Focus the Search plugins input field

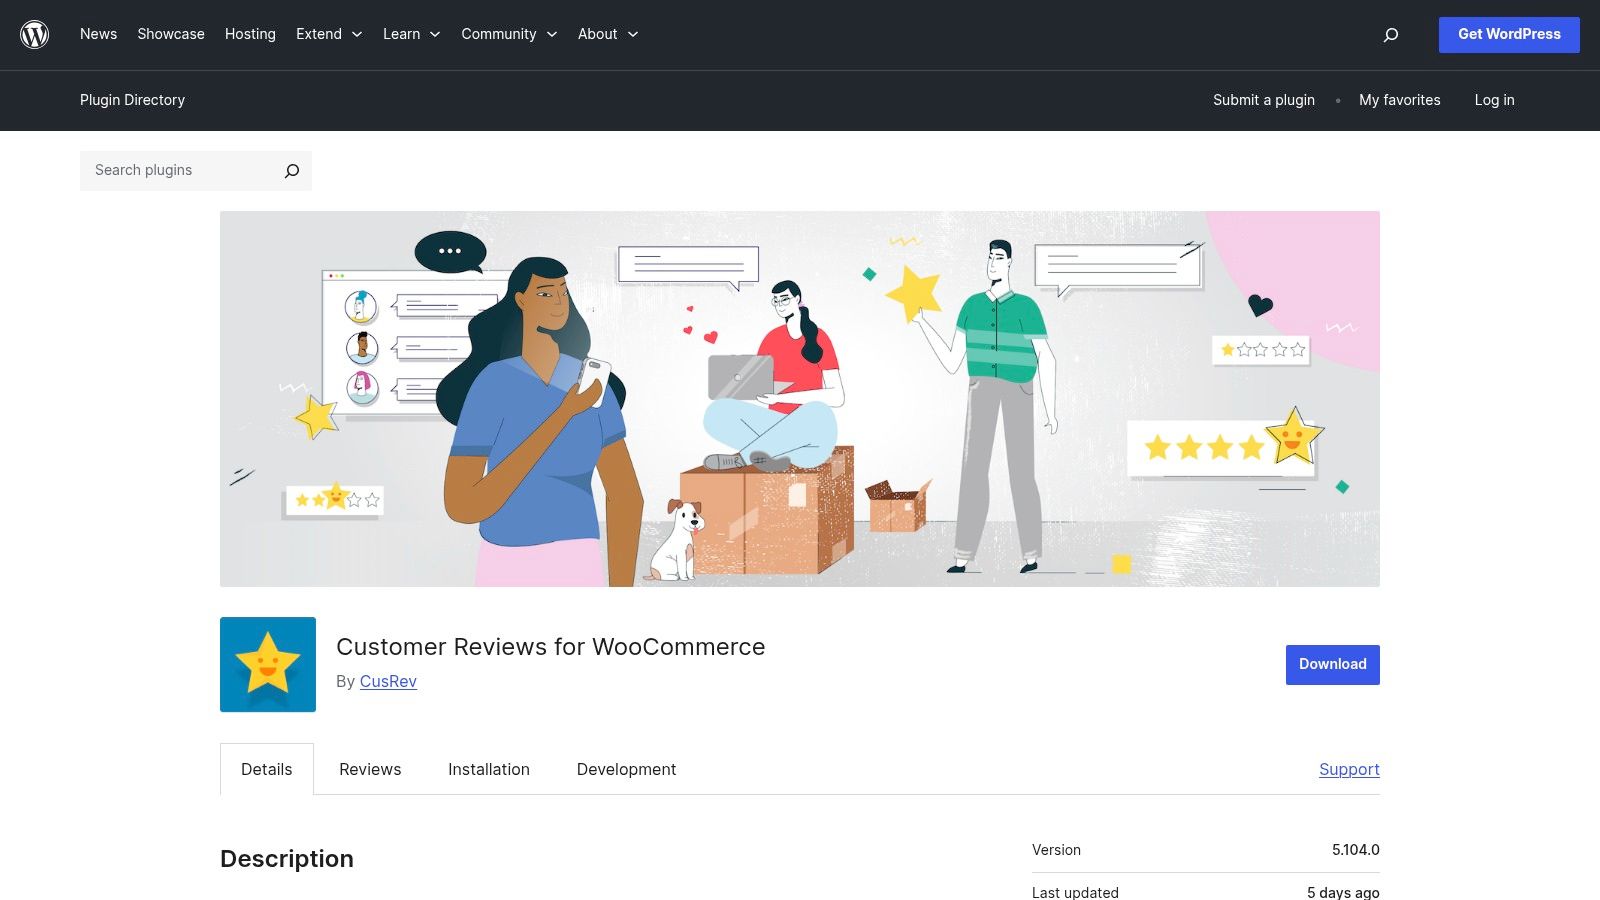click(x=180, y=171)
